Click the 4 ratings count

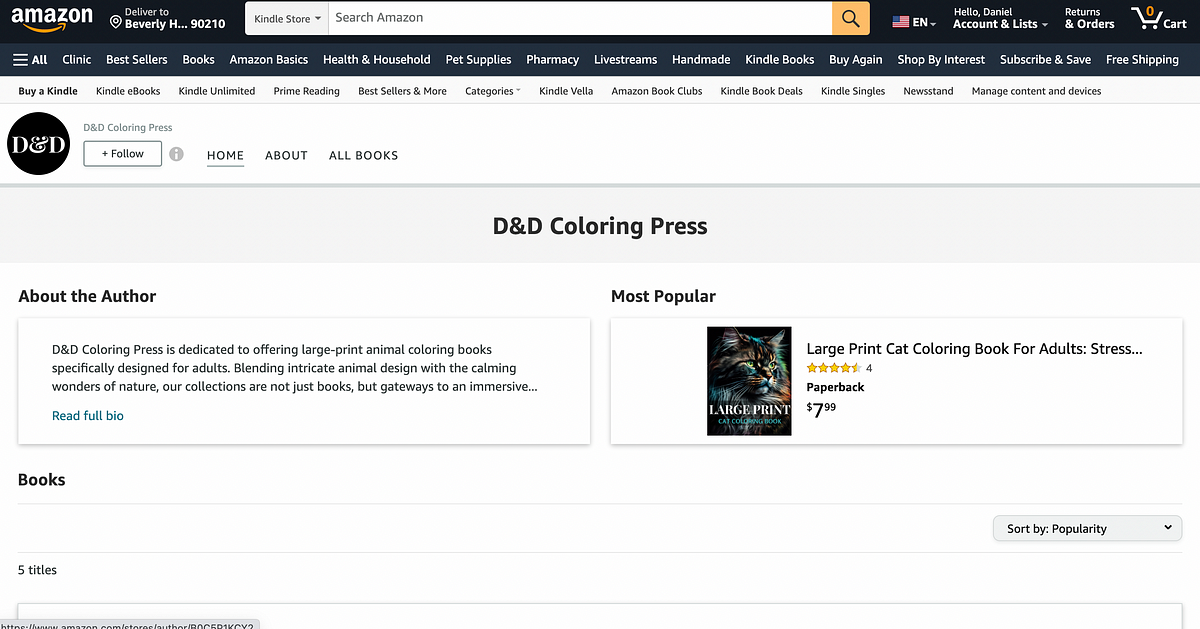[x=869, y=368]
